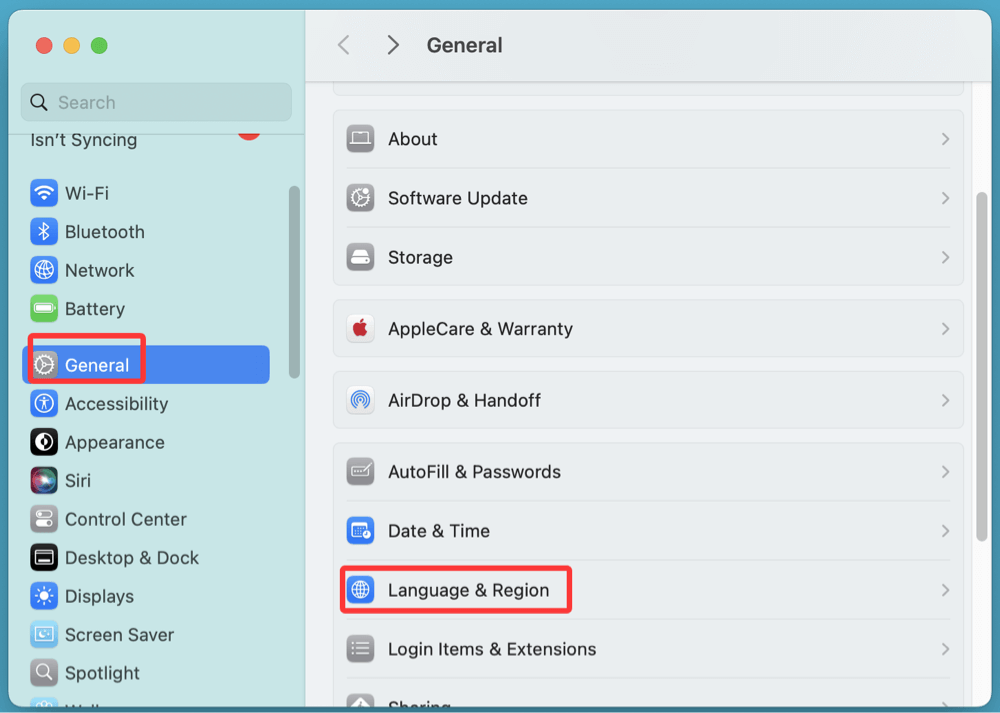
Task: Select the Control Center icon
Action: click(44, 519)
